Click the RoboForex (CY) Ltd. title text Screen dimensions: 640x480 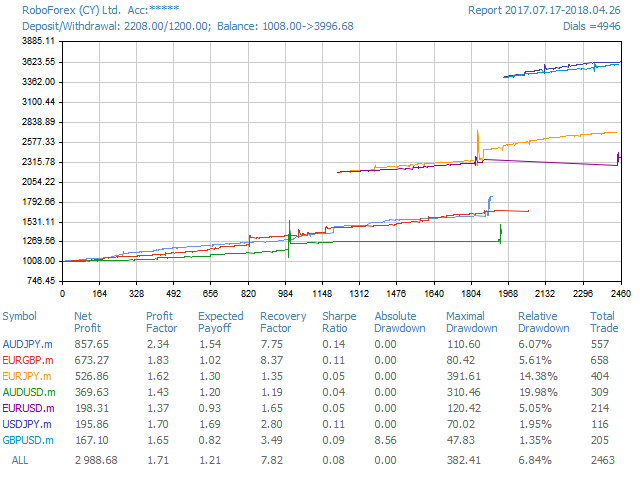(62, 10)
